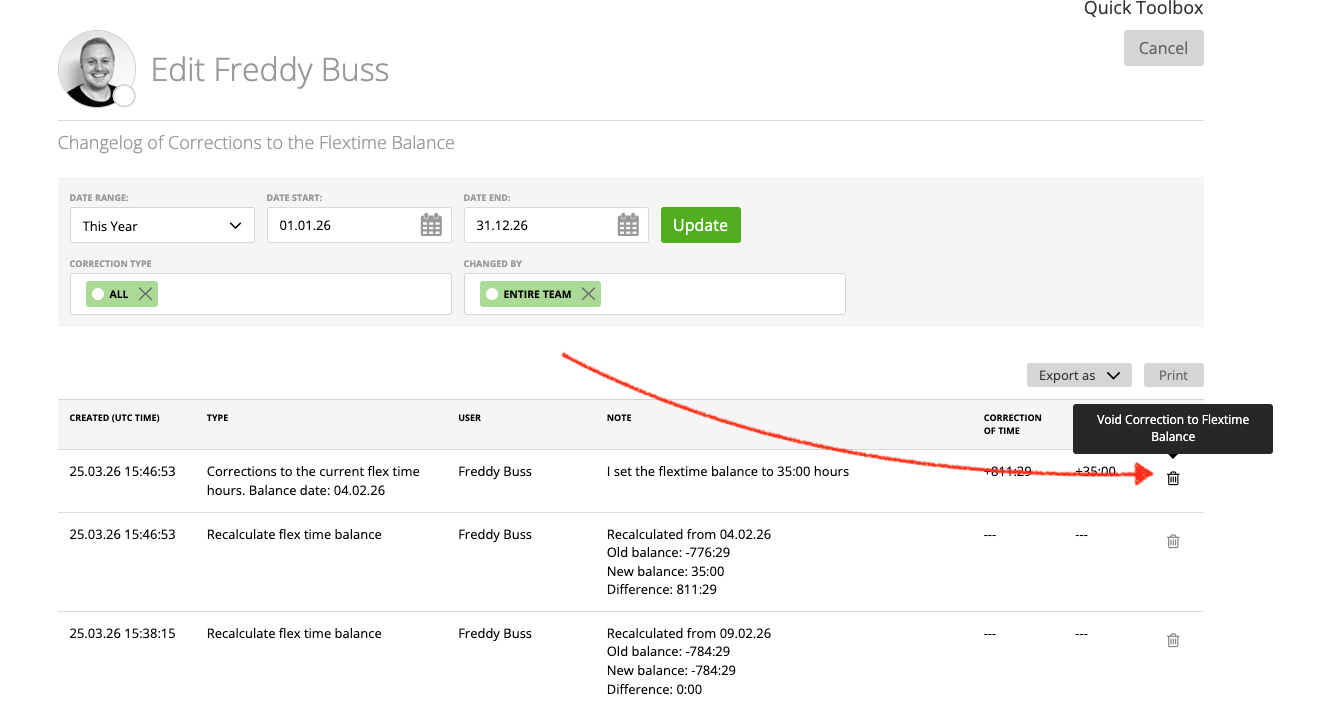This screenshot has height=707, width=1321.
Task: Remove the ALL correction type tag
Action: (145, 294)
